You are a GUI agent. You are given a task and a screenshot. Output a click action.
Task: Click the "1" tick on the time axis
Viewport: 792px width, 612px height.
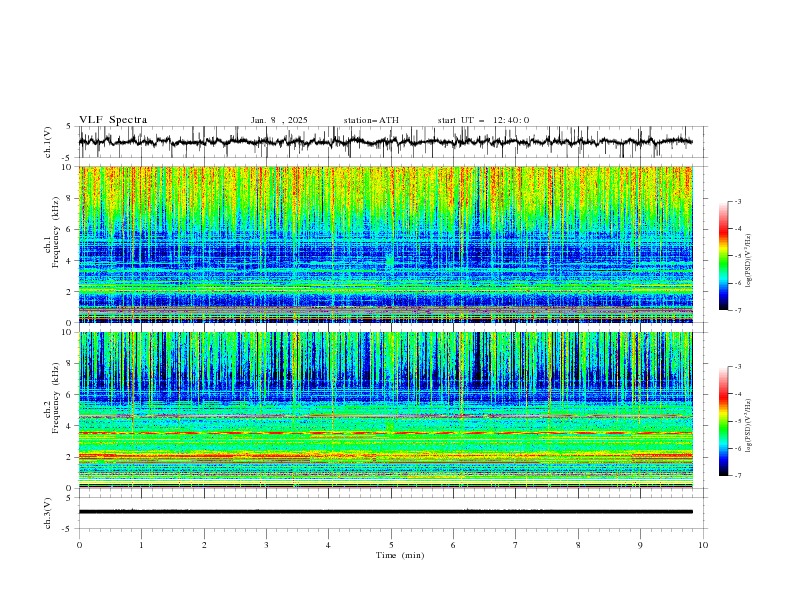141,545
